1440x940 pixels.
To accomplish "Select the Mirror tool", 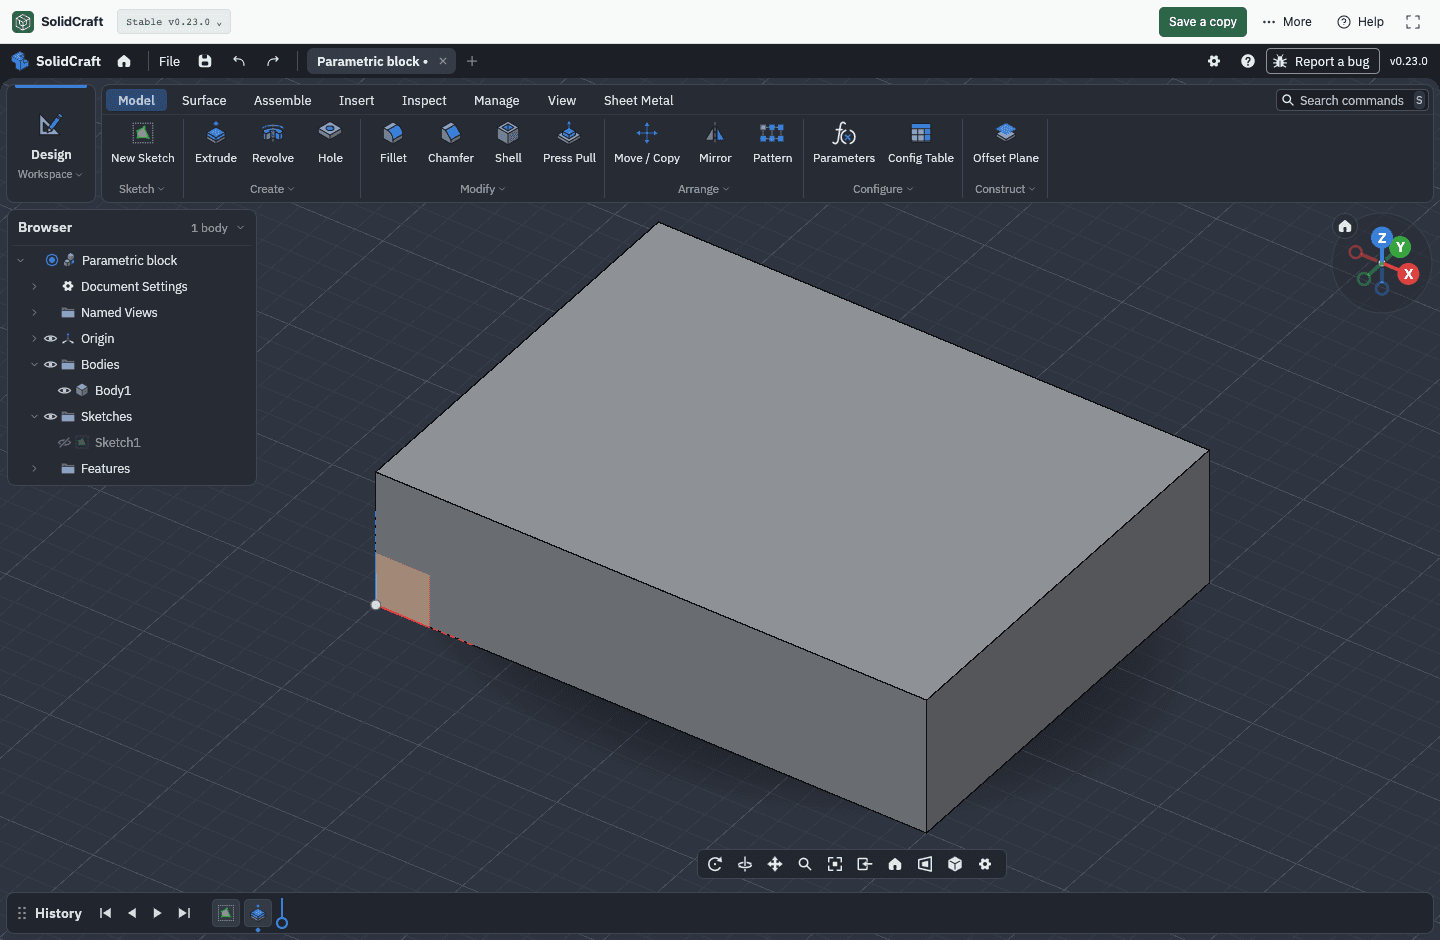I will [715, 143].
